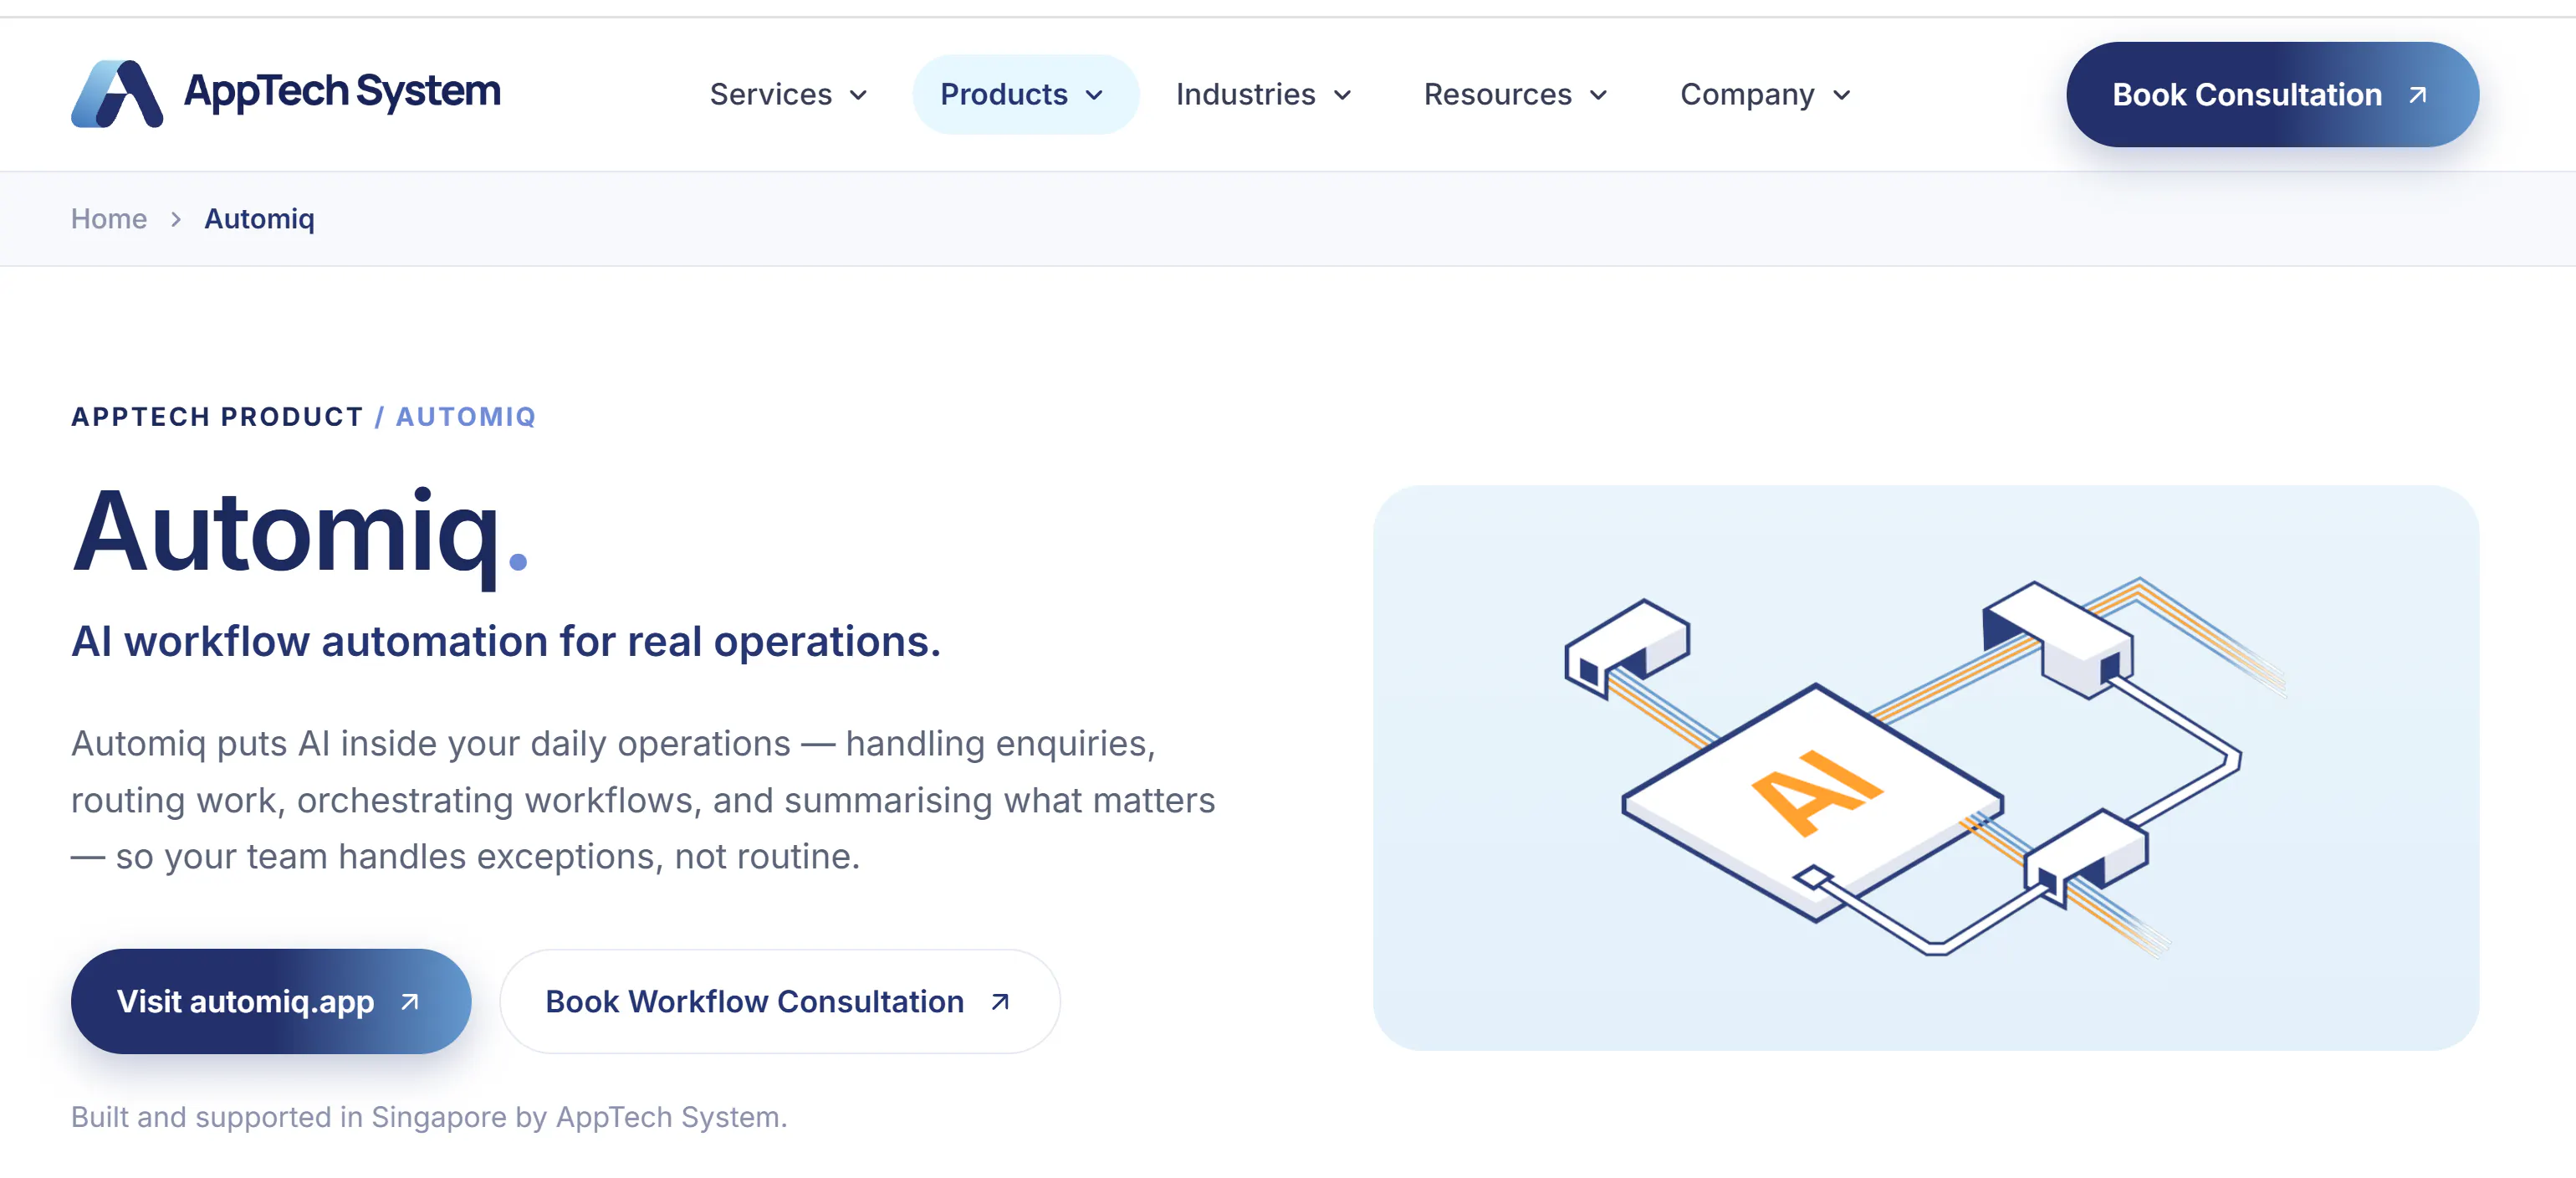Go to Home in the breadcrumb
Screen dimensions: 2576x1178
(x=109, y=218)
